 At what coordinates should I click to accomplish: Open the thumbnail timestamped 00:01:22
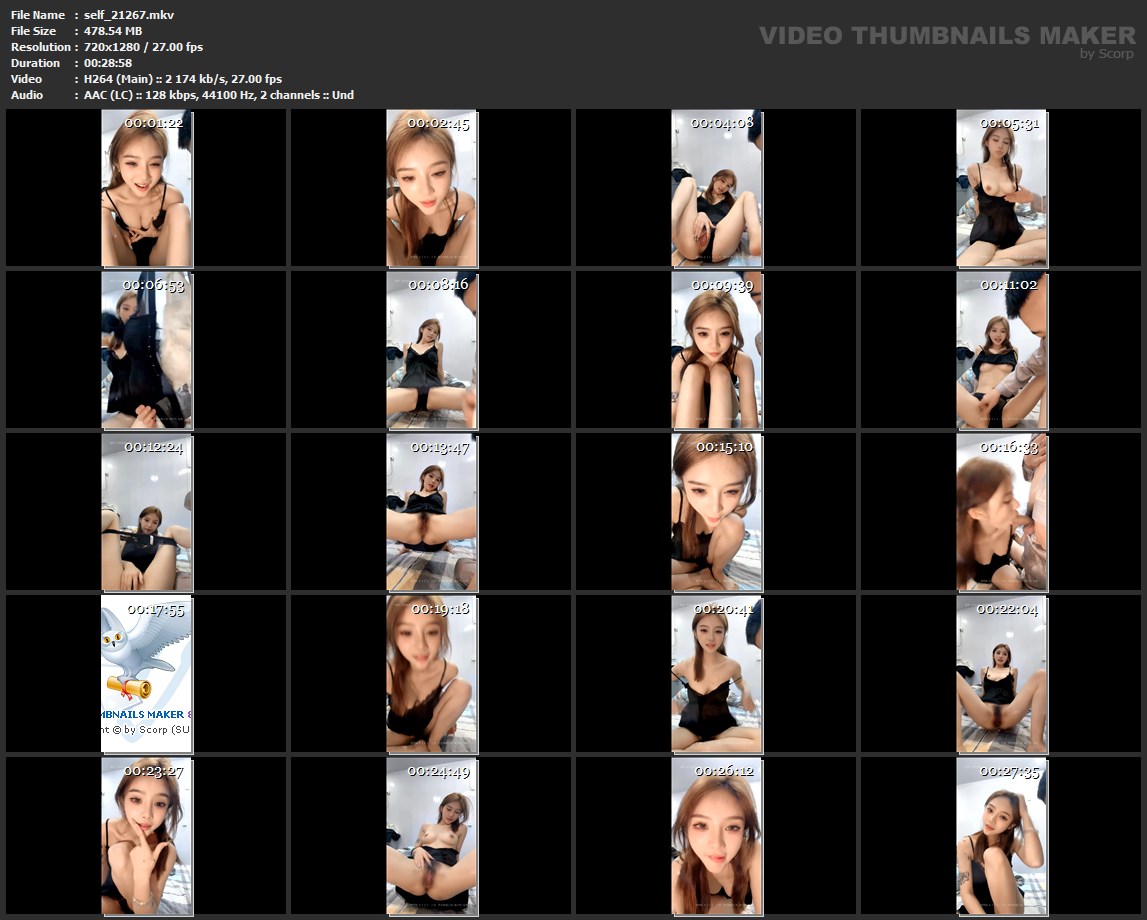[147, 188]
